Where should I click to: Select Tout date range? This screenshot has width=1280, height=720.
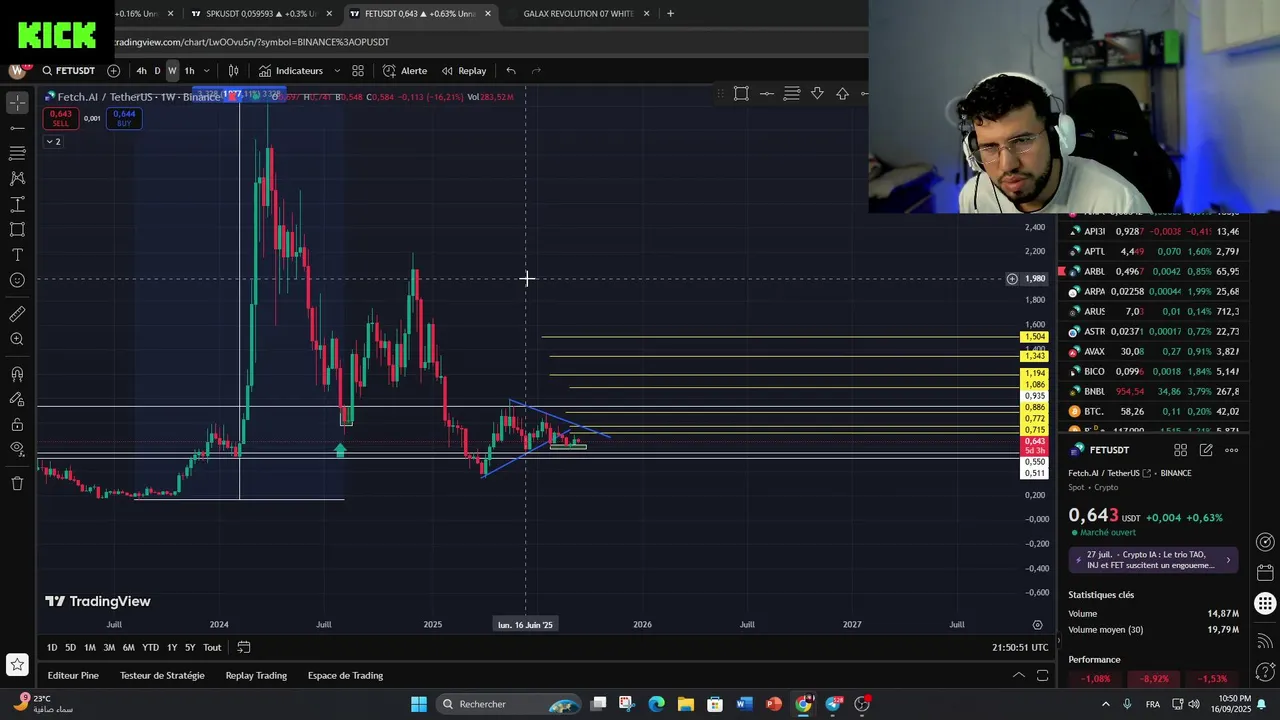[212, 648]
